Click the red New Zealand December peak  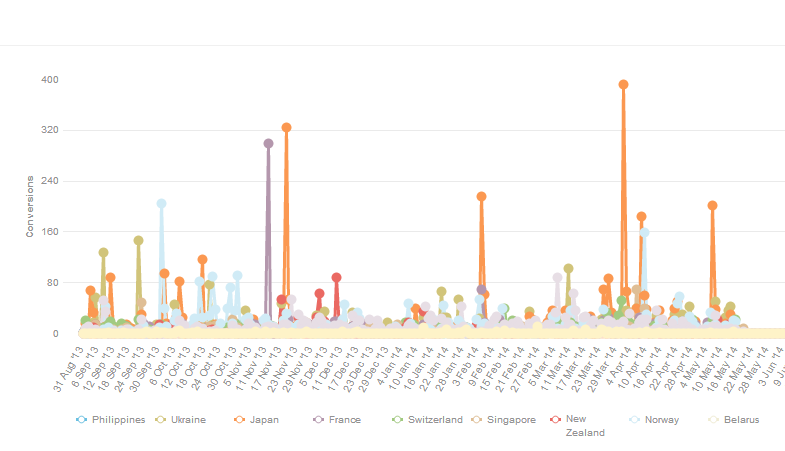336,277
